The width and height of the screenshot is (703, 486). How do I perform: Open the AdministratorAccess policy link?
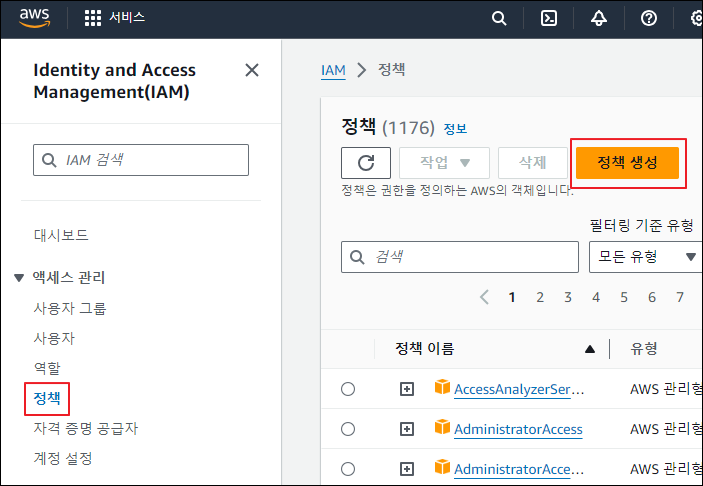click(518, 430)
